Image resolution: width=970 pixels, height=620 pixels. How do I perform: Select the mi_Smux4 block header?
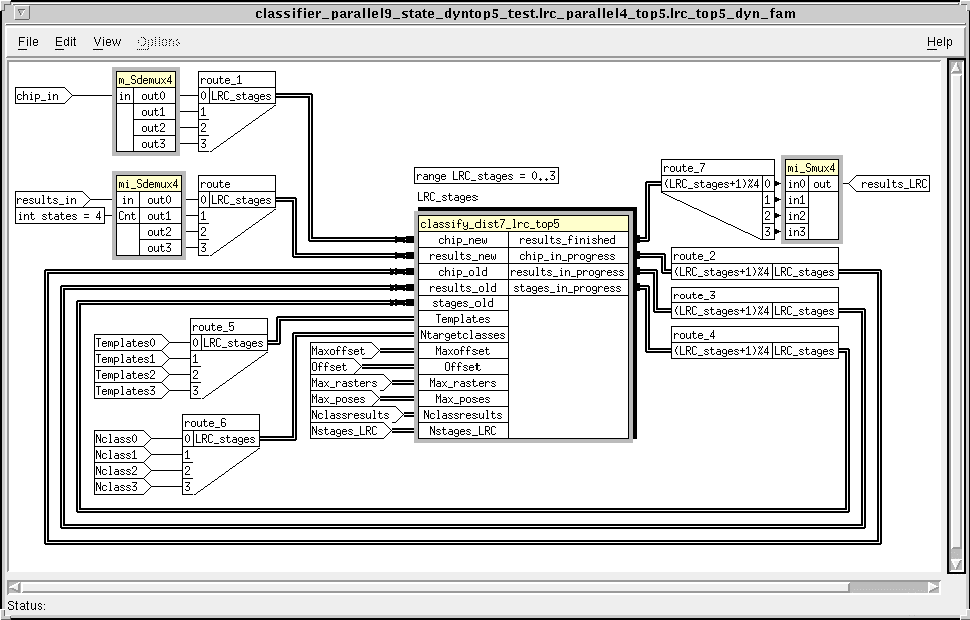(811, 168)
